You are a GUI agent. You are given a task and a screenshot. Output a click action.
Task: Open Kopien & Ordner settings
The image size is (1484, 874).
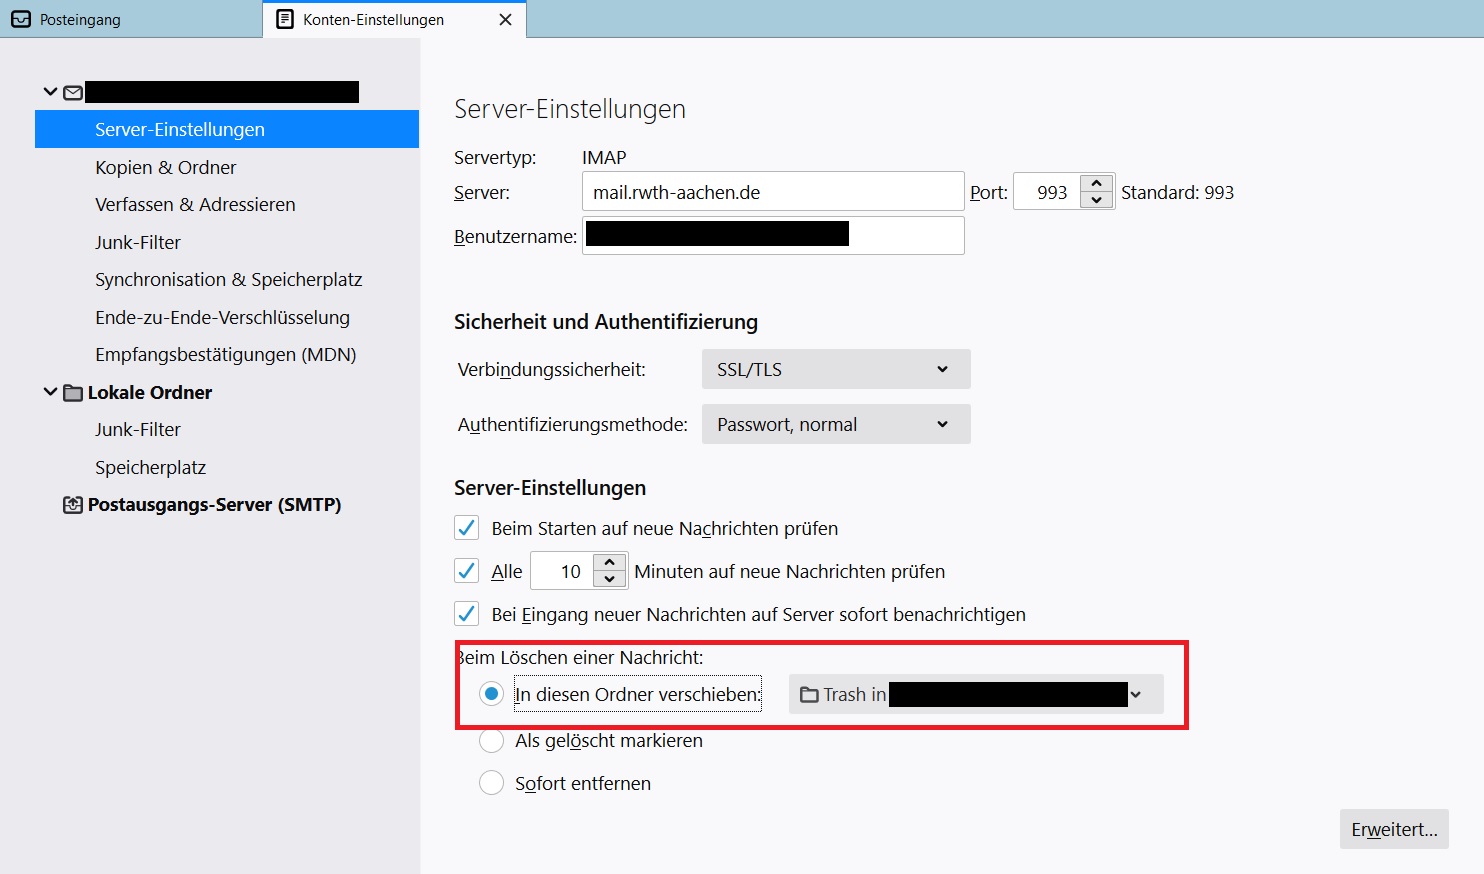pyautogui.click(x=166, y=167)
